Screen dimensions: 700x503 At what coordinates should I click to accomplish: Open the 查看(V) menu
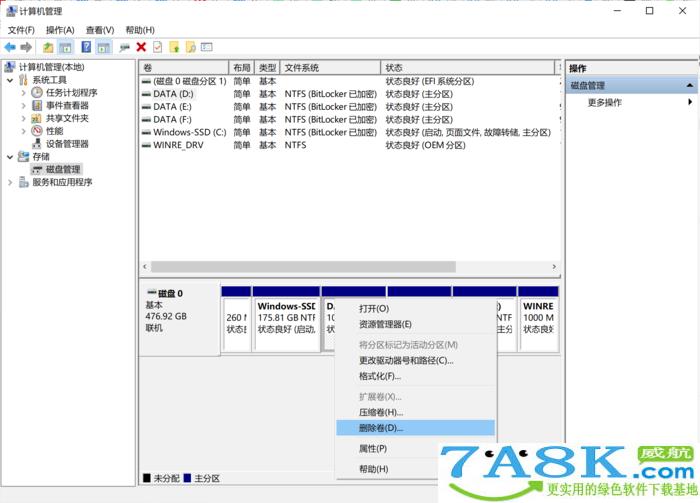click(x=100, y=30)
